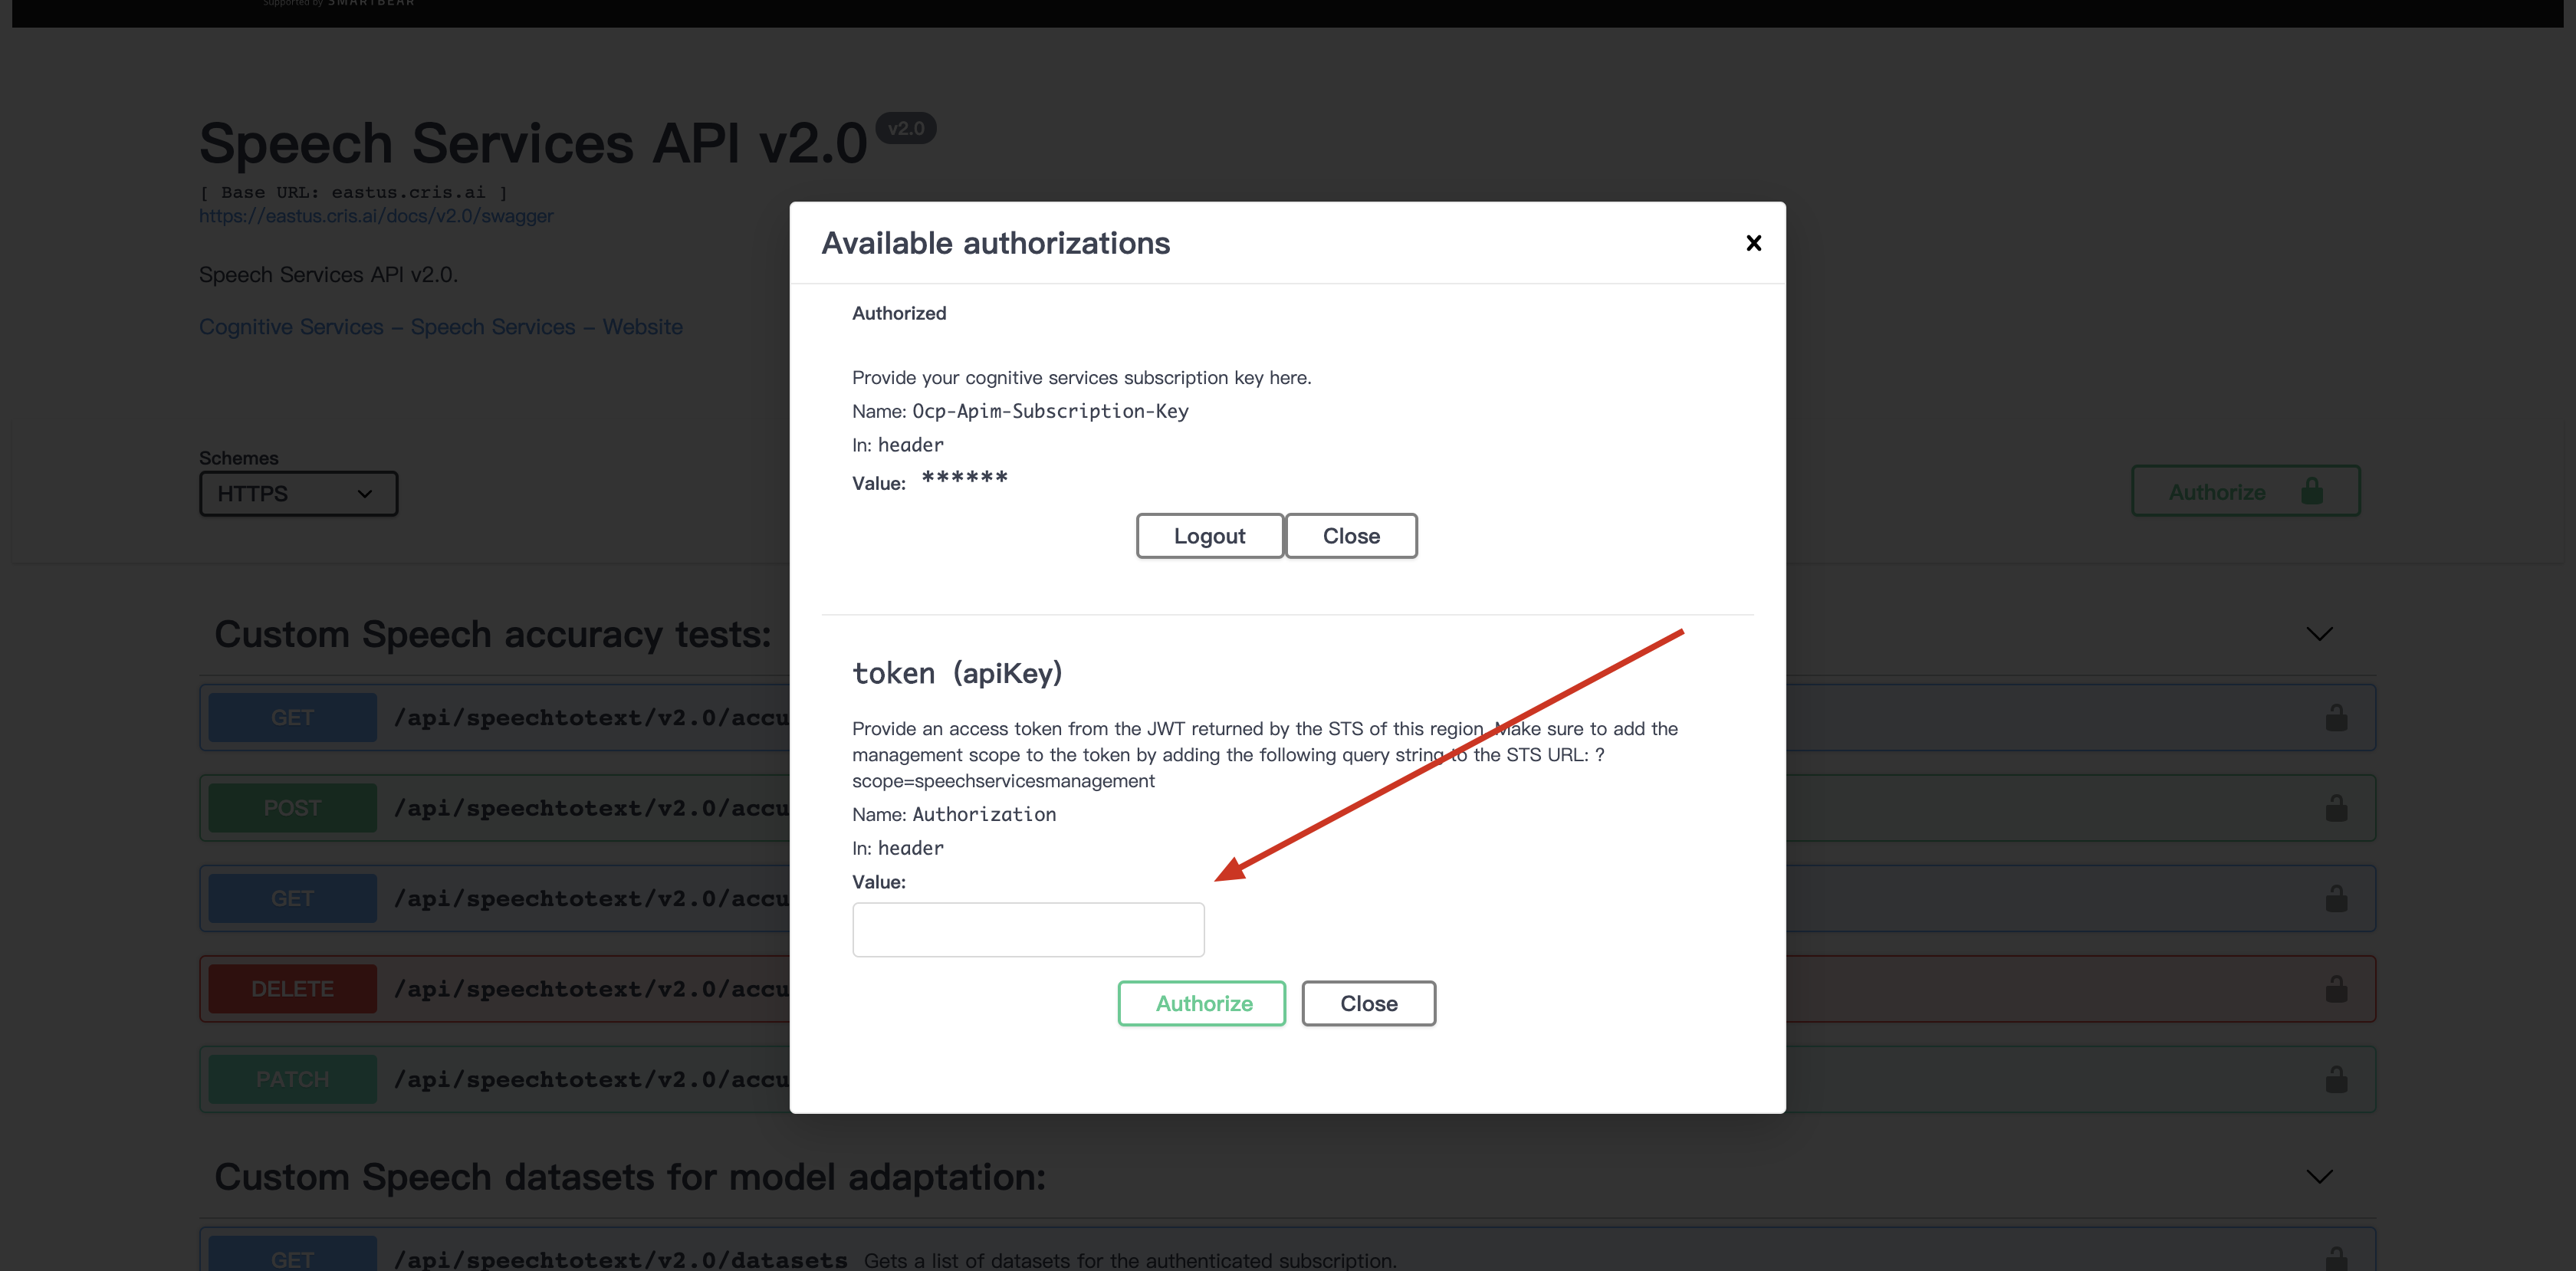The width and height of the screenshot is (2576, 1271).
Task: Close the Available authorizations dialog with X
Action: [1753, 243]
